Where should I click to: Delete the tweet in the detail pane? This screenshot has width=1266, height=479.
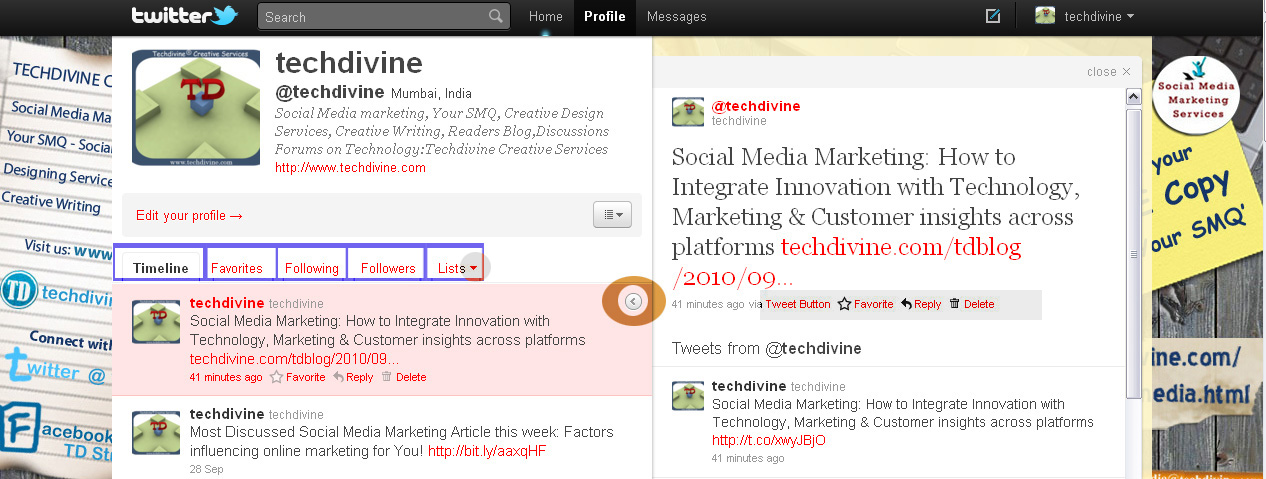click(x=971, y=304)
